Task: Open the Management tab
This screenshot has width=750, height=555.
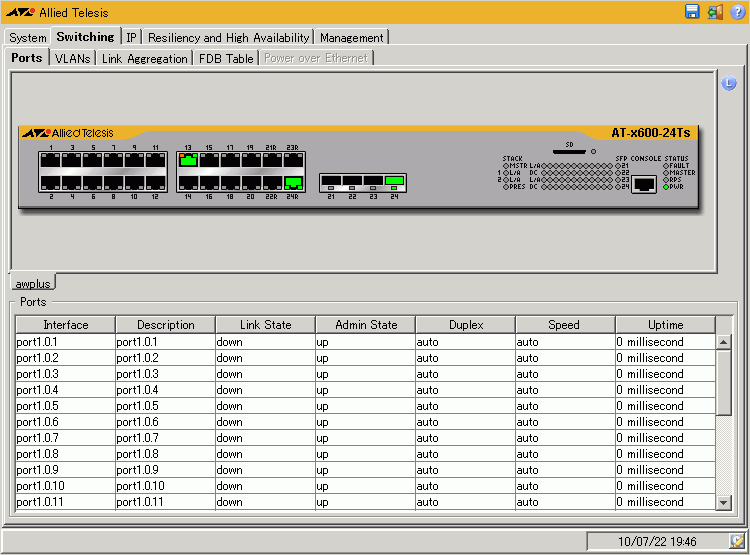Action: coord(352,37)
